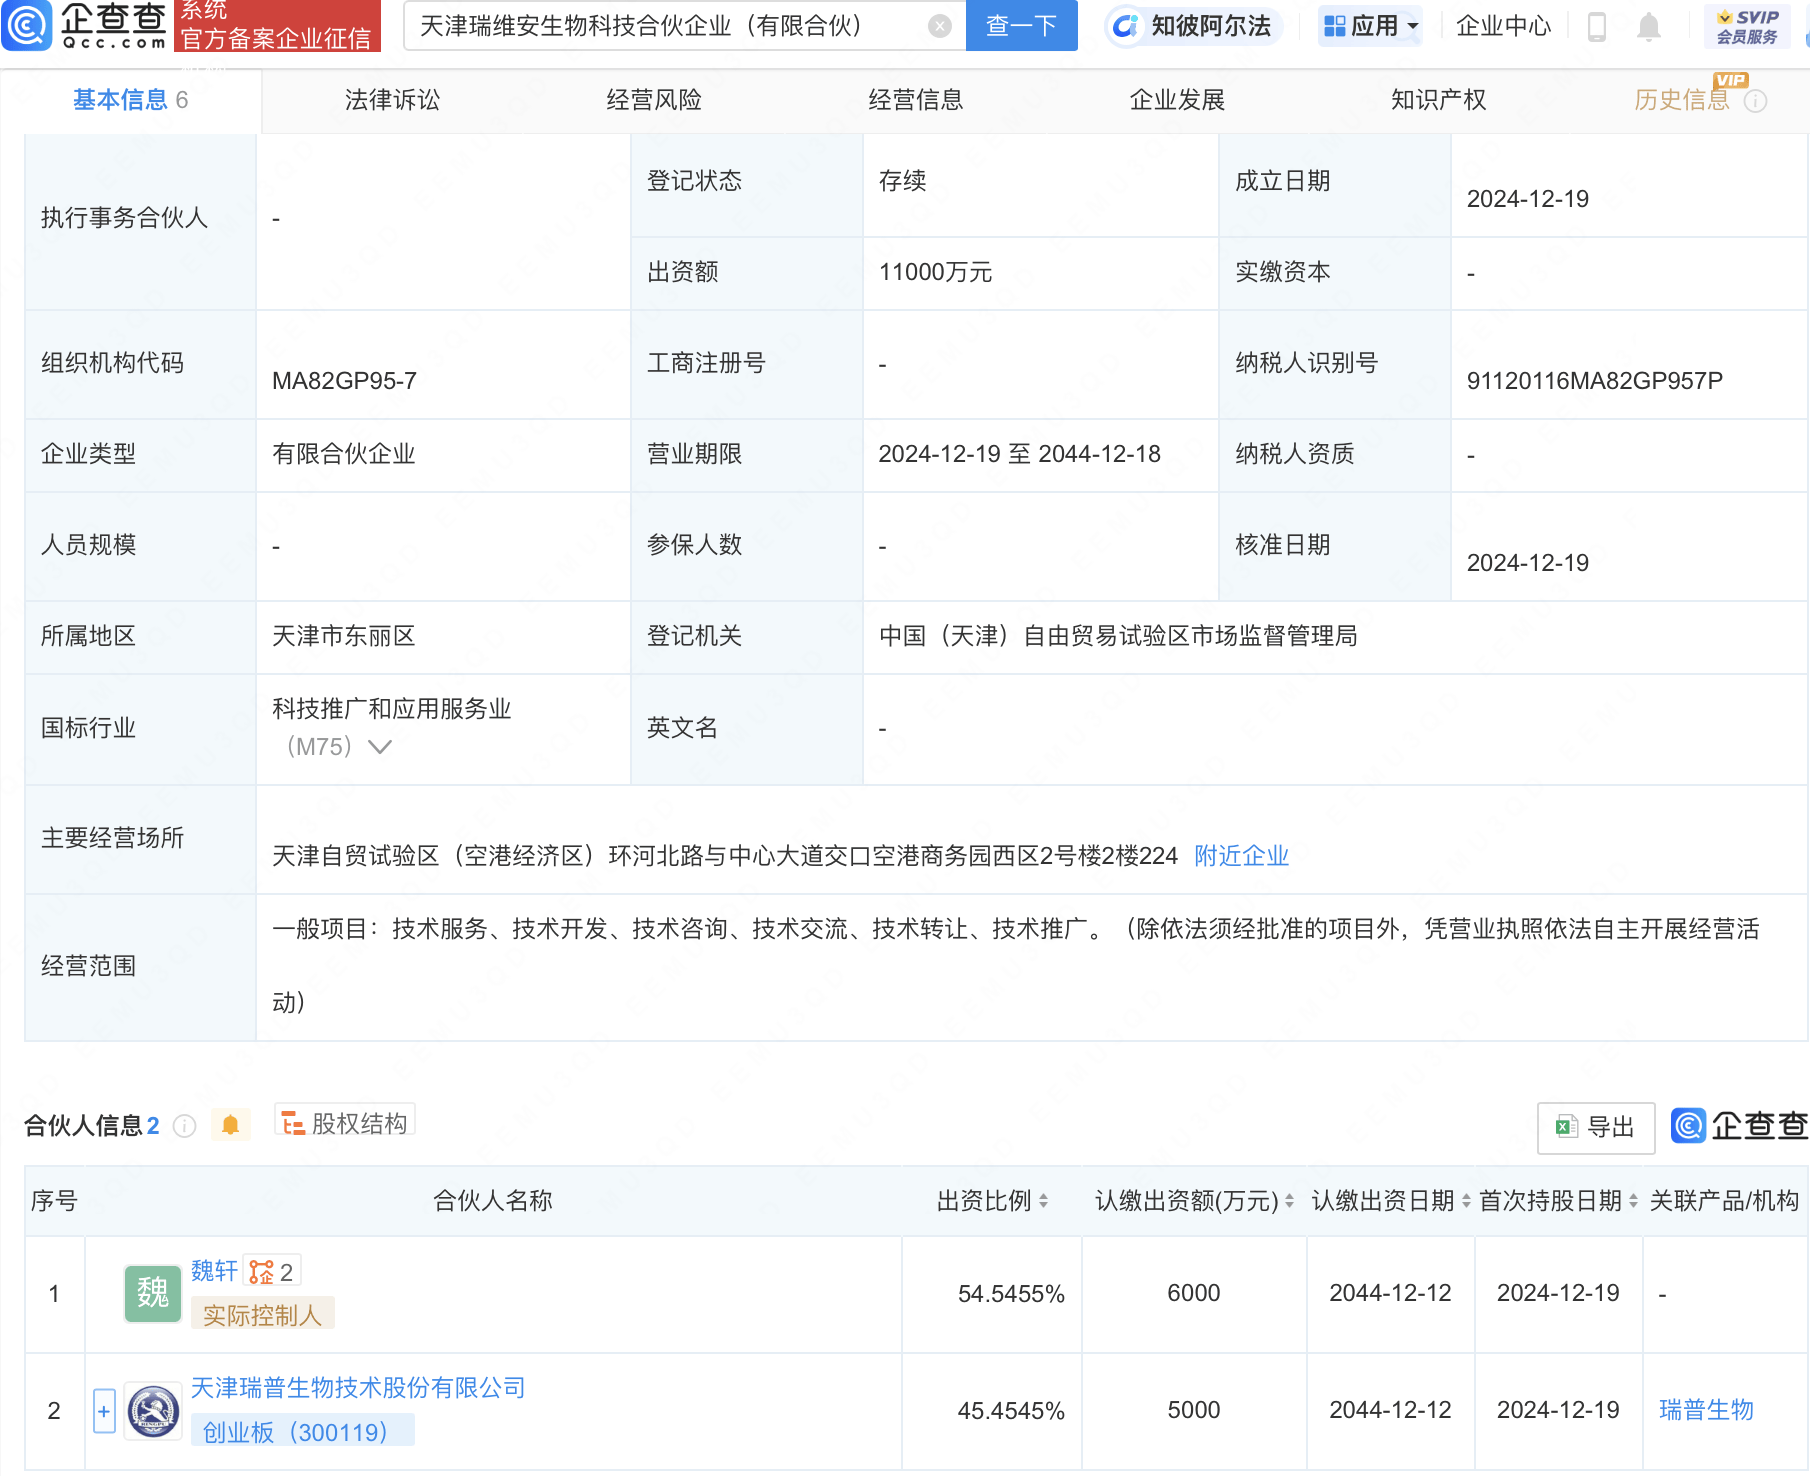Image resolution: width=1810 pixels, height=1476 pixels.
Task: Open notifications bell in top bar
Action: point(1649,27)
